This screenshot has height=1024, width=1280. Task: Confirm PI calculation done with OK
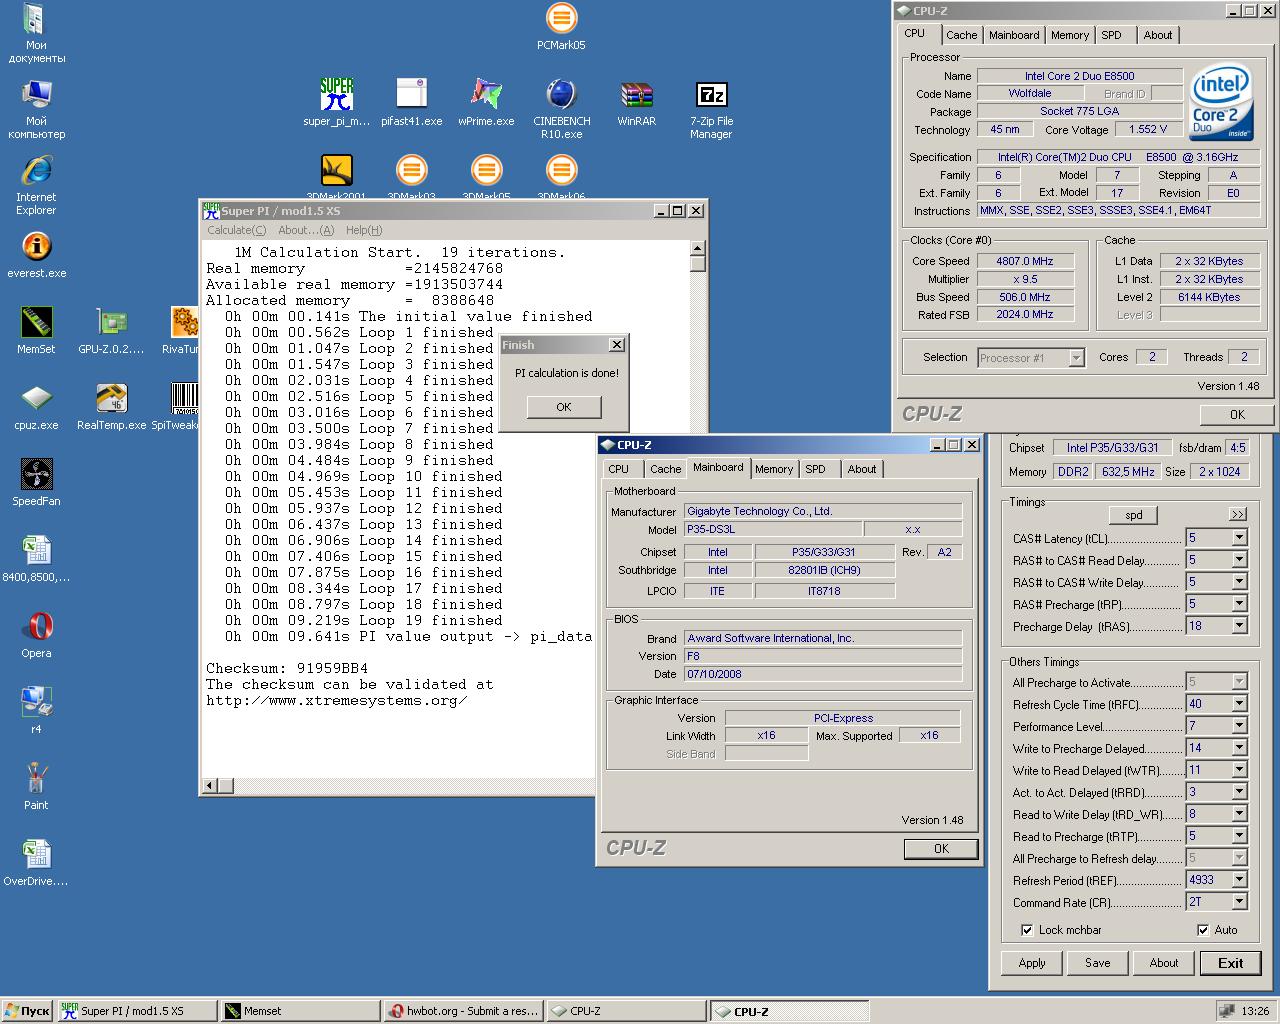(564, 407)
